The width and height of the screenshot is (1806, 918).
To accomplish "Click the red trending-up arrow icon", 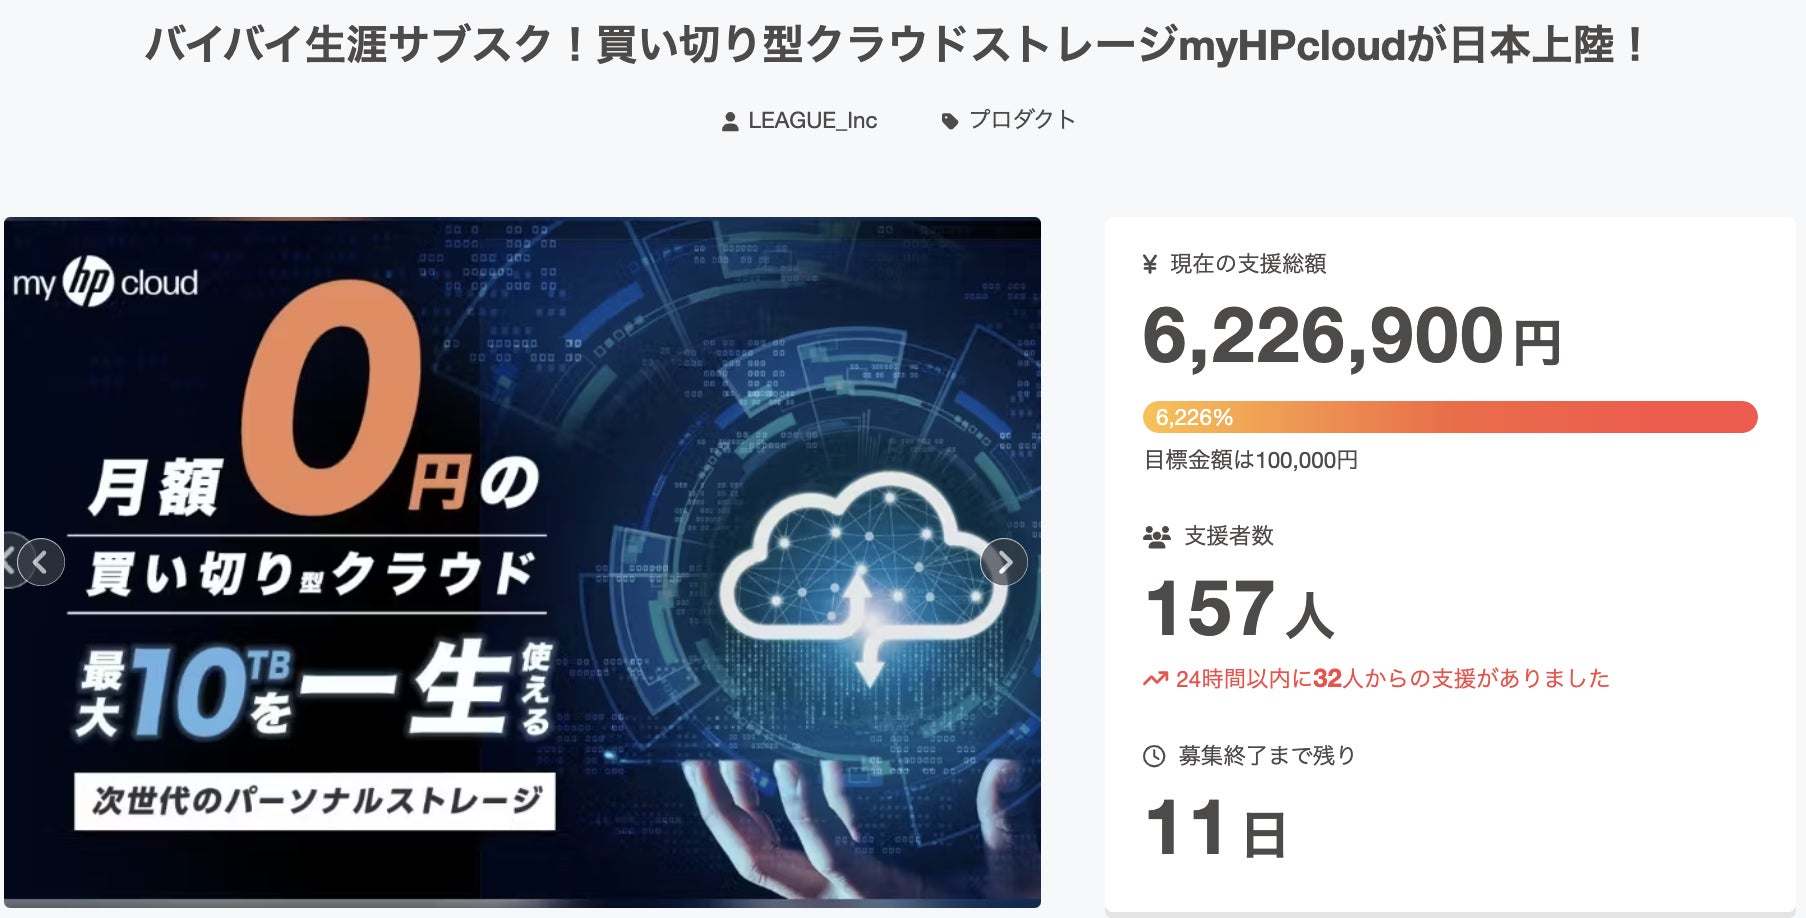I will [1155, 680].
